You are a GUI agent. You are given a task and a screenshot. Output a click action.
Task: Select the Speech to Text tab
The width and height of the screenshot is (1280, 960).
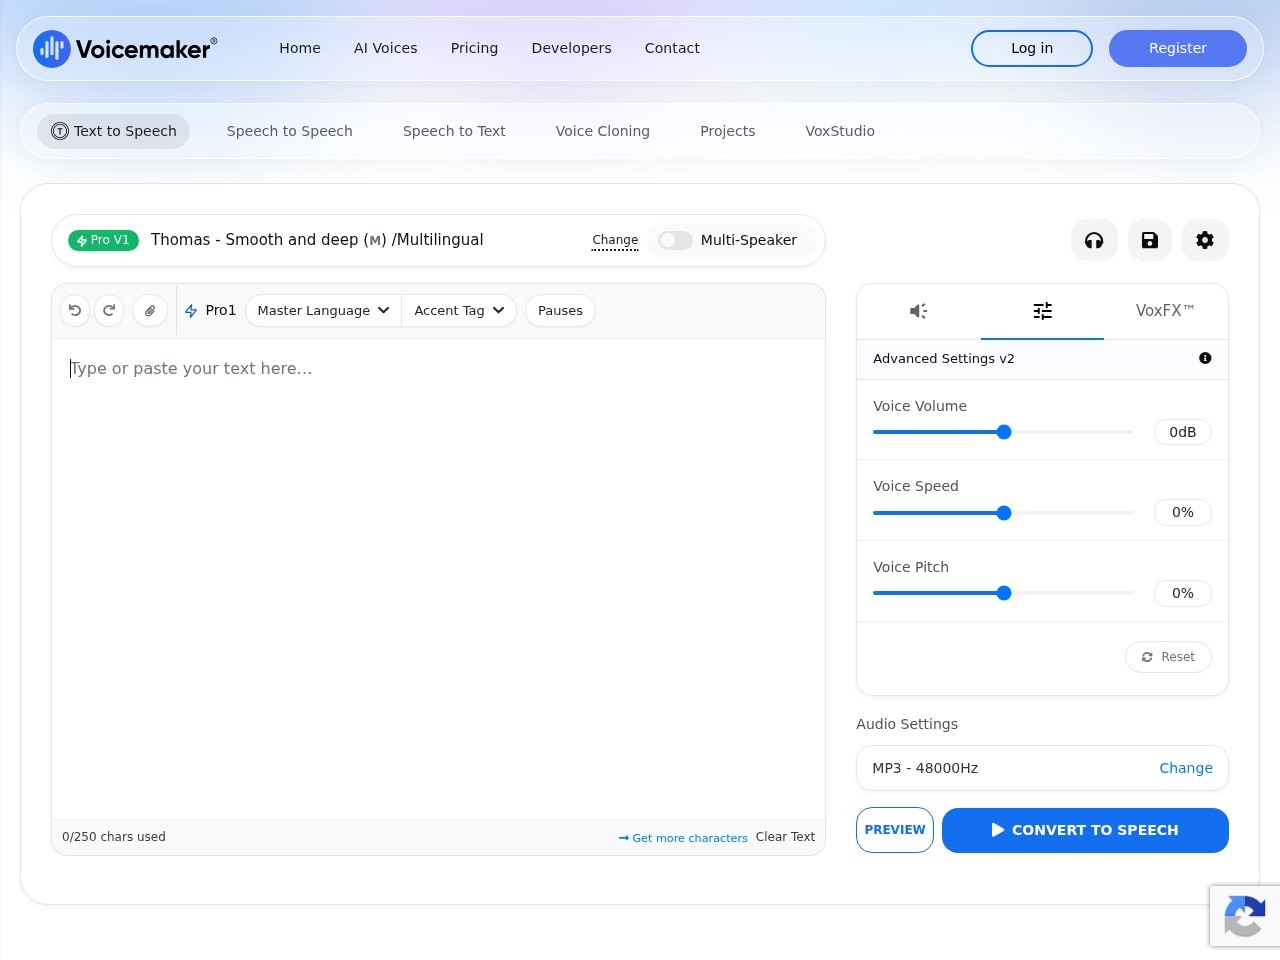454,131
